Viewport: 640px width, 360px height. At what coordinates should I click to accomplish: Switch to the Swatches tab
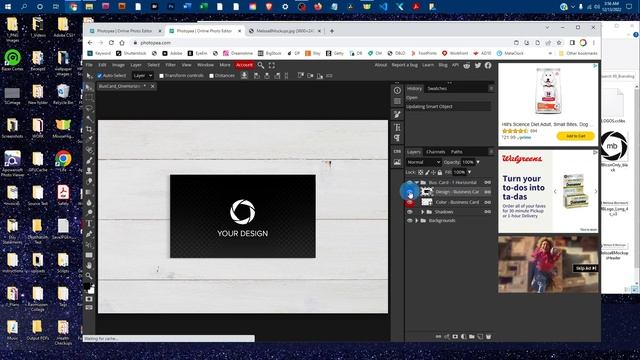[437, 89]
